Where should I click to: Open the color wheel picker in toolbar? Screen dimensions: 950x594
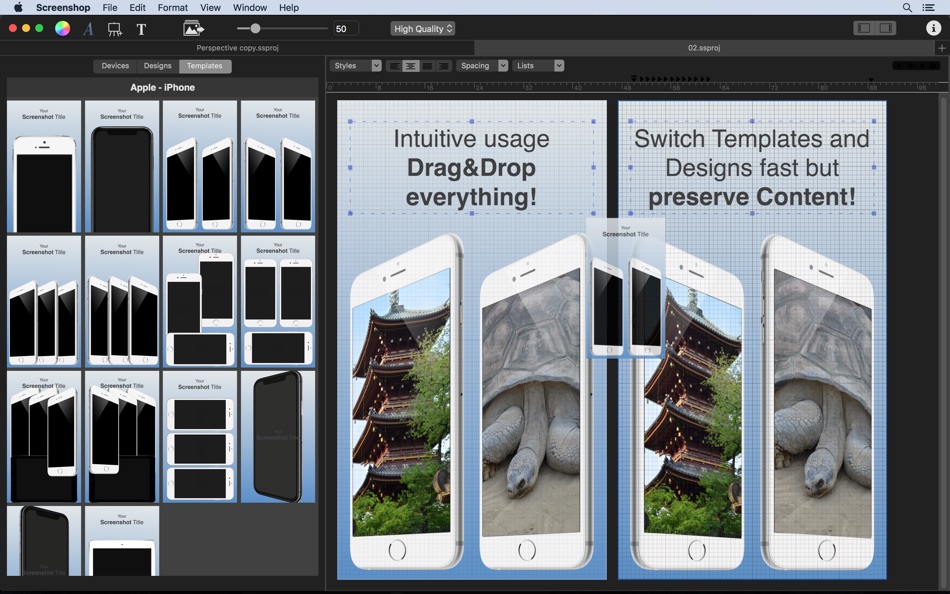tap(62, 28)
